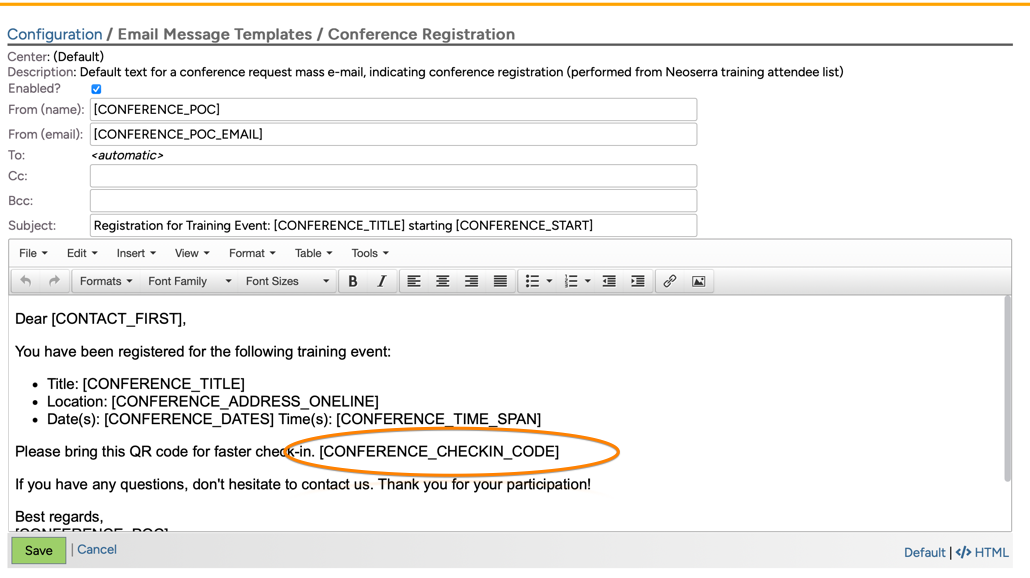Screen dimensions: 1030x578
Task: Toggle bold formatting
Action: coord(353,282)
